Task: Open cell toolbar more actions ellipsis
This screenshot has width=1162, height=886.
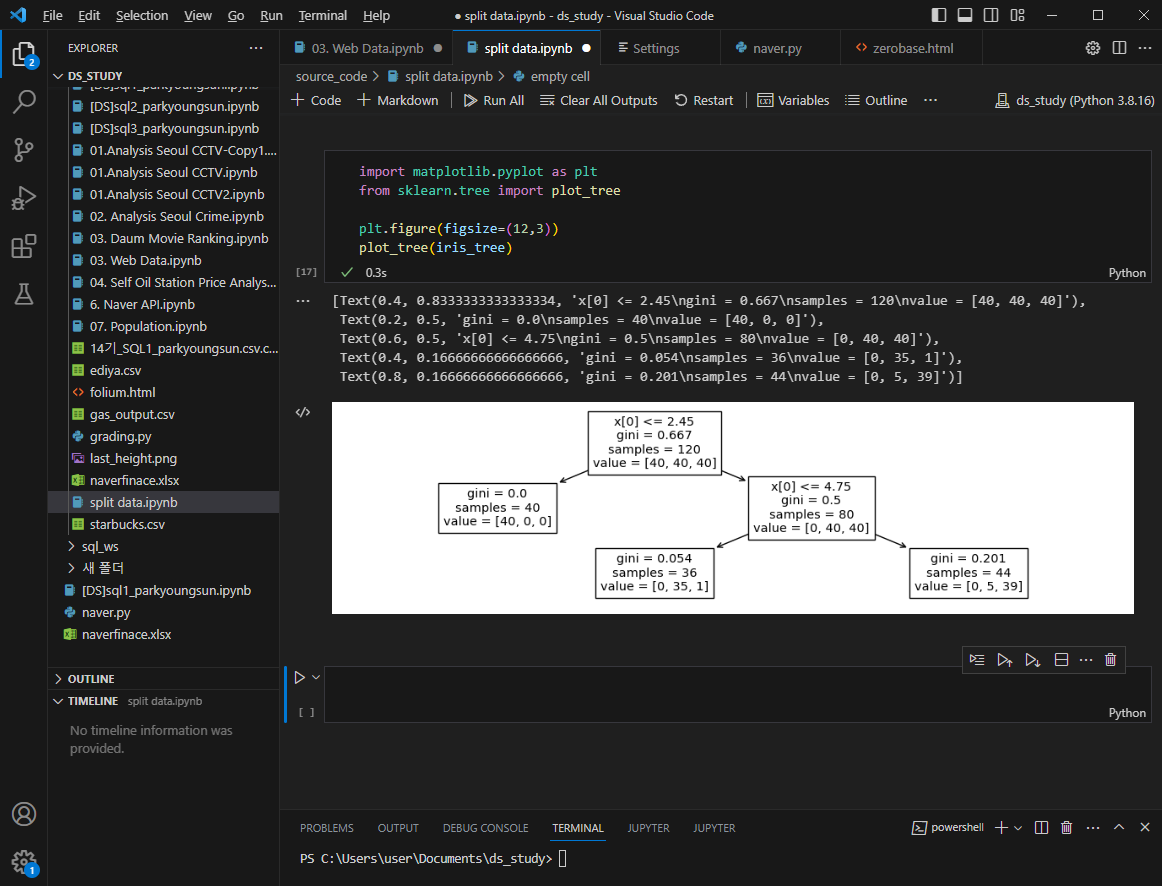Action: pos(1086,659)
